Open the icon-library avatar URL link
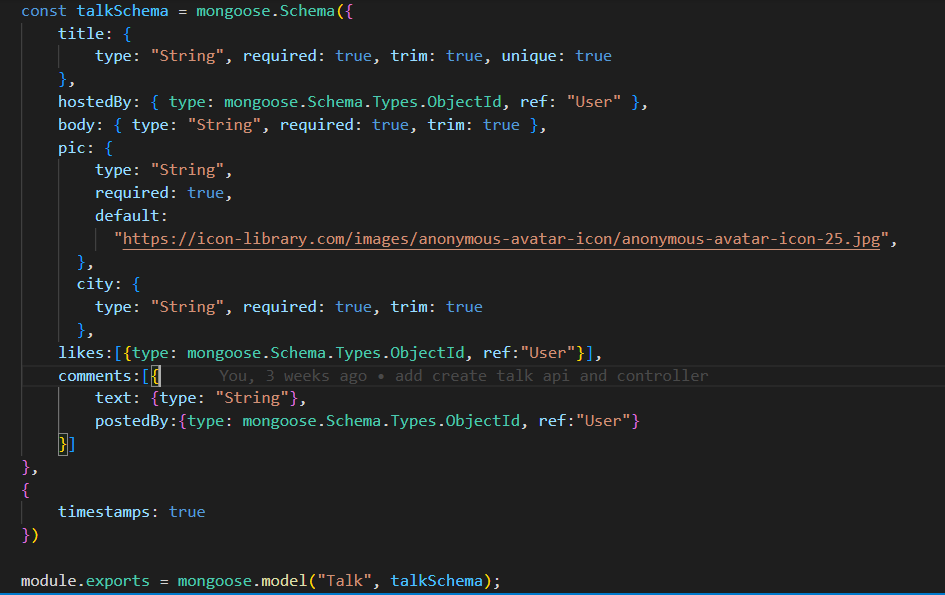The width and height of the screenshot is (945, 595). [500, 240]
